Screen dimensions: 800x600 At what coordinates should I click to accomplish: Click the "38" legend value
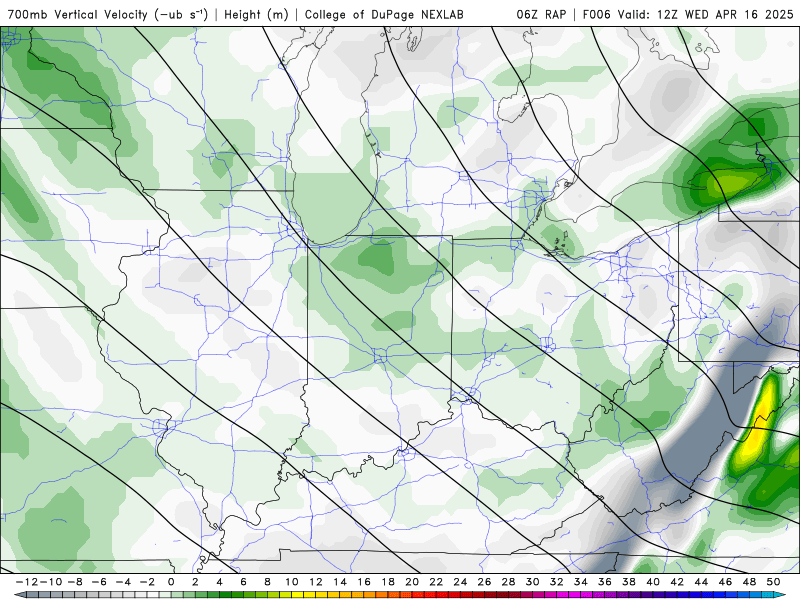[x=629, y=582]
